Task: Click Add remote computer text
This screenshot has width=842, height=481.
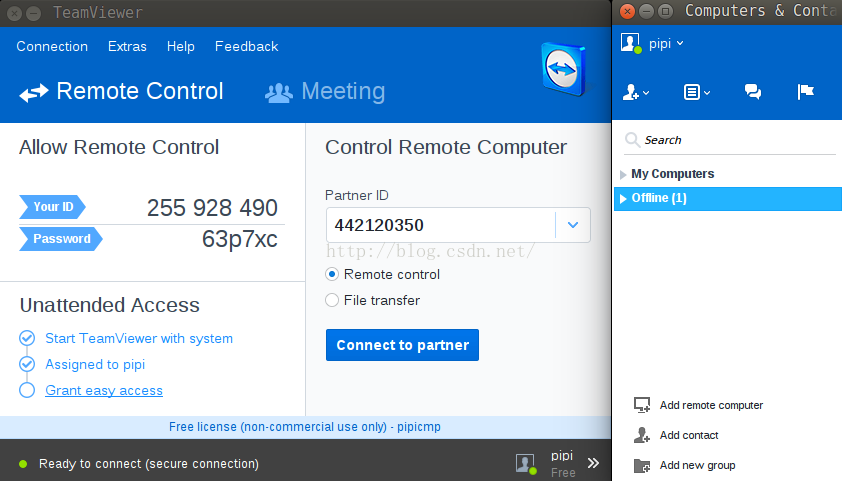Action: 711,405
